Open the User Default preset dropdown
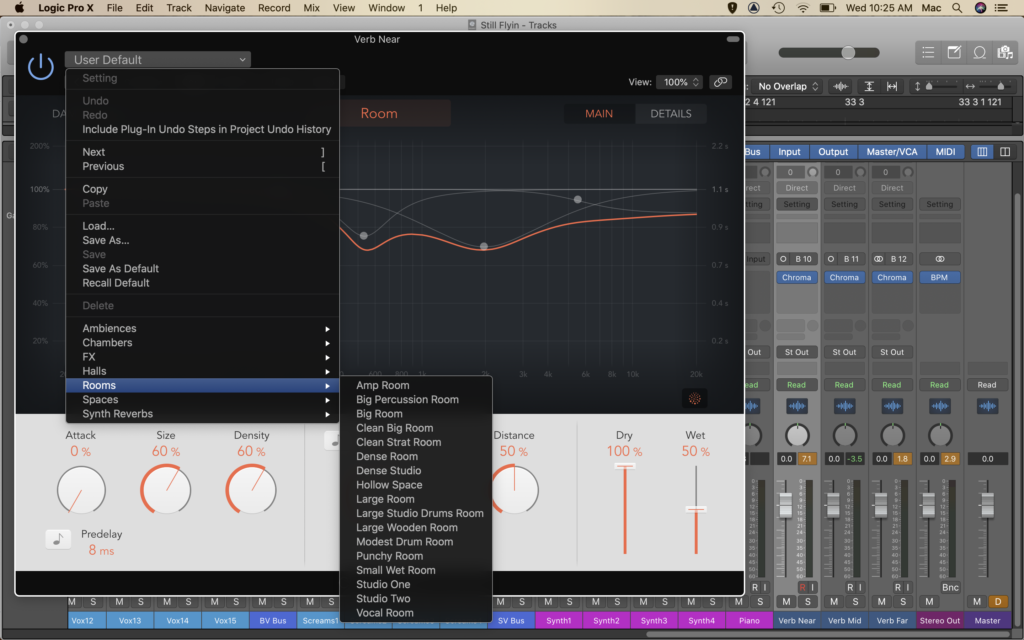This screenshot has width=1024, height=640. 157,59
